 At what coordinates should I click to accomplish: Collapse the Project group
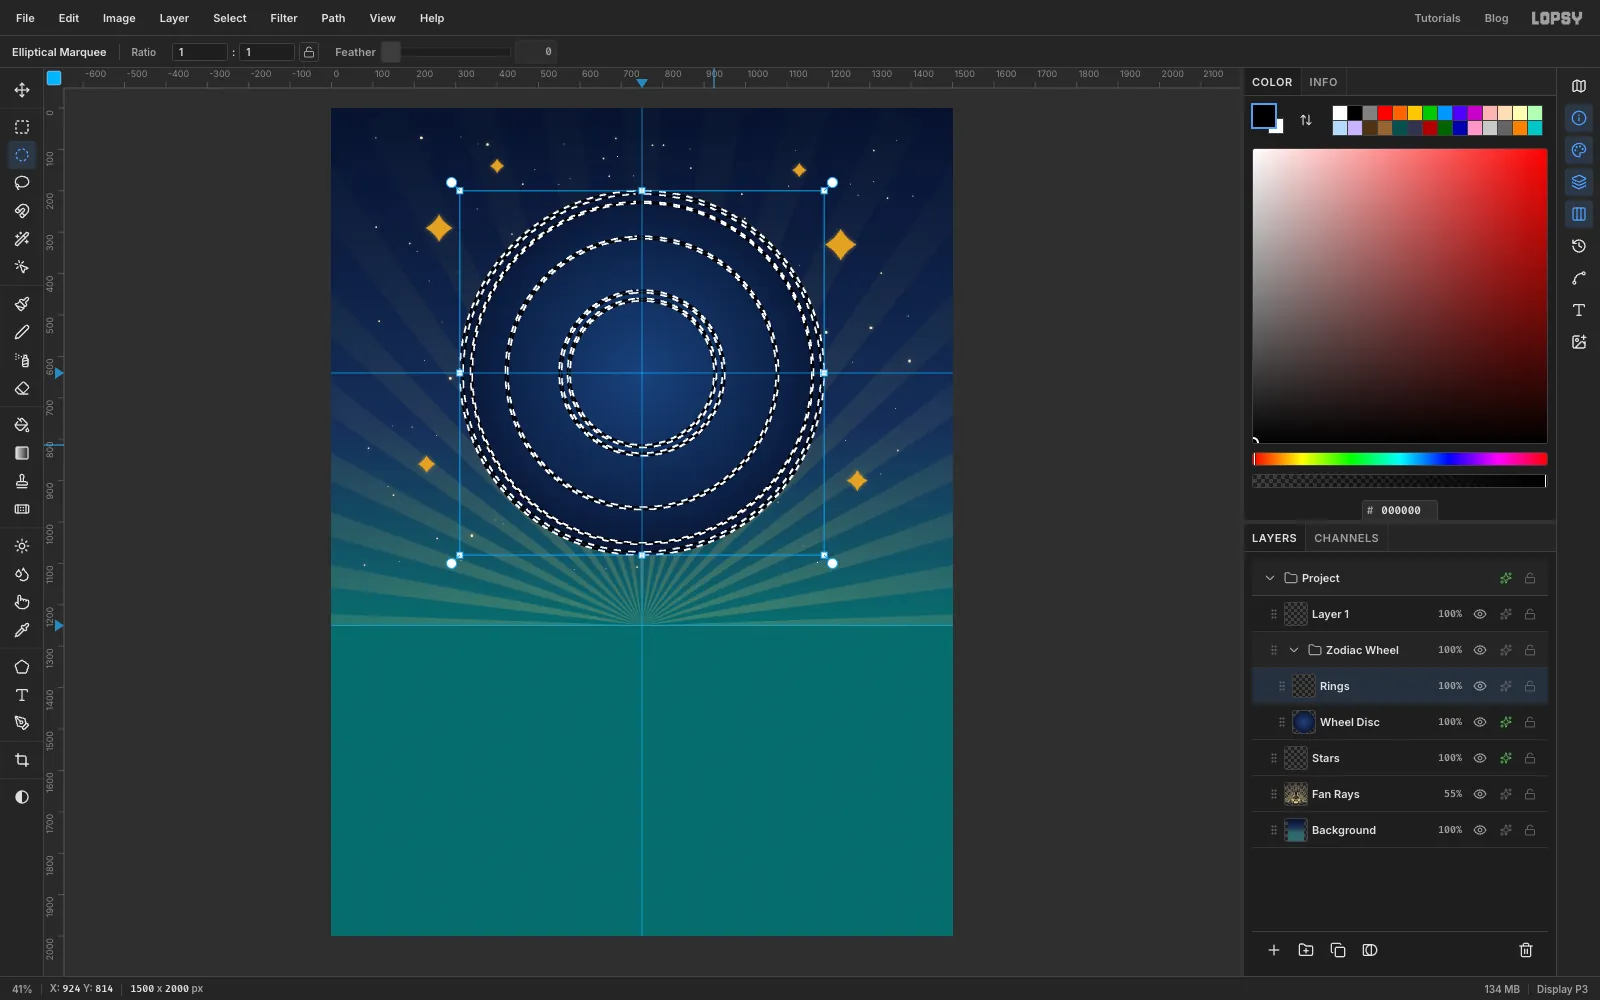[1270, 578]
